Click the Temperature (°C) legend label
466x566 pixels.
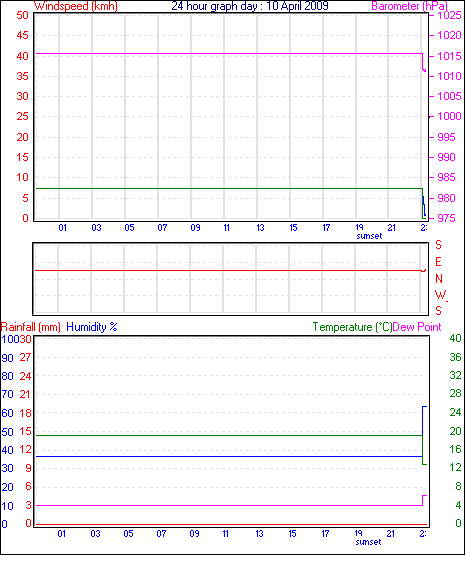[x=352, y=327]
